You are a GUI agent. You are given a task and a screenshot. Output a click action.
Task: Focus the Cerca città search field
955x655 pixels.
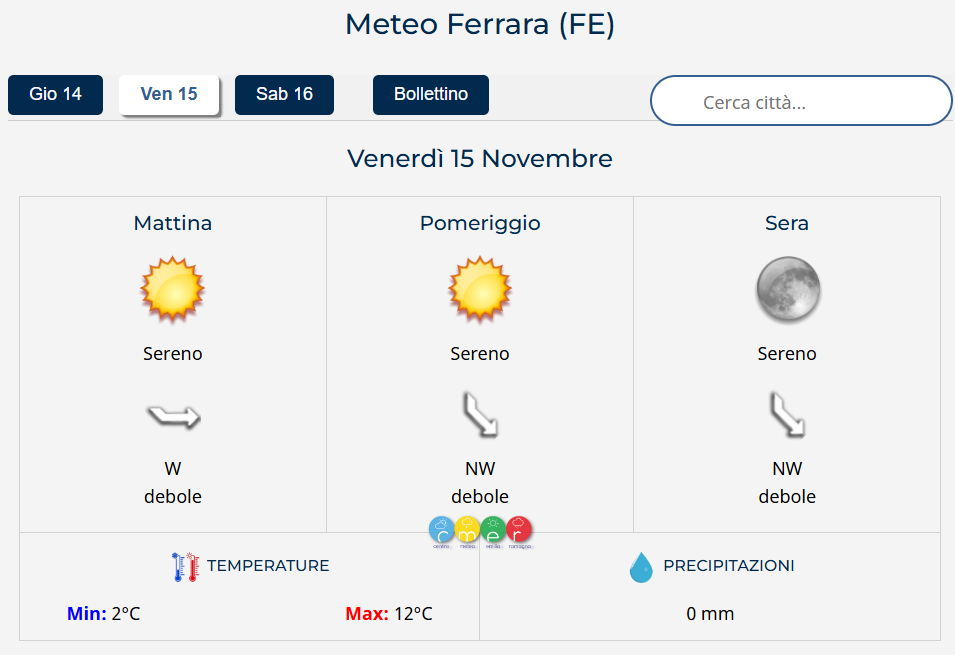pyautogui.click(x=800, y=101)
